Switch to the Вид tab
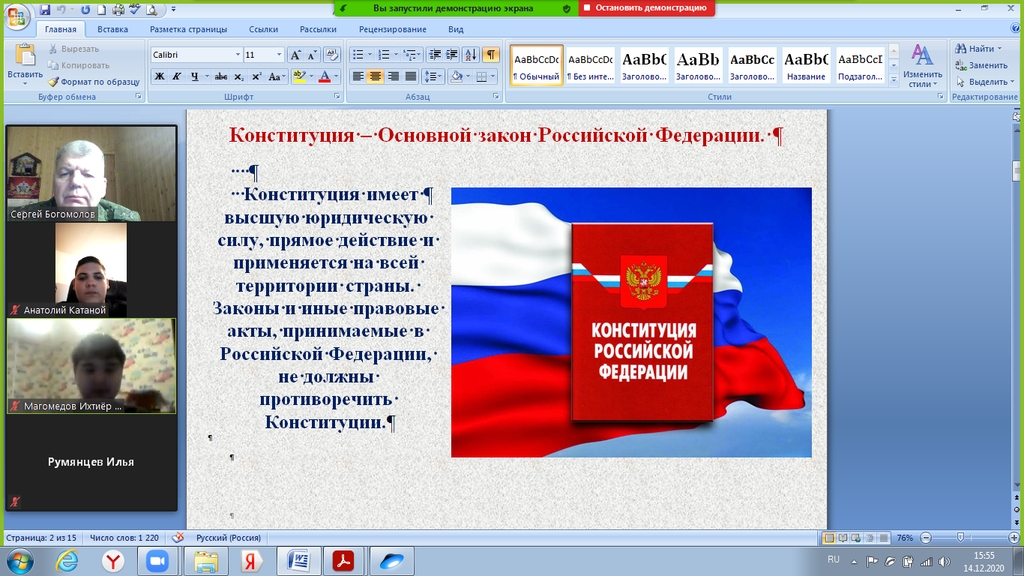The width and height of the screenshot is (1024, 576). pyautogui.click(x=456, y=29)
